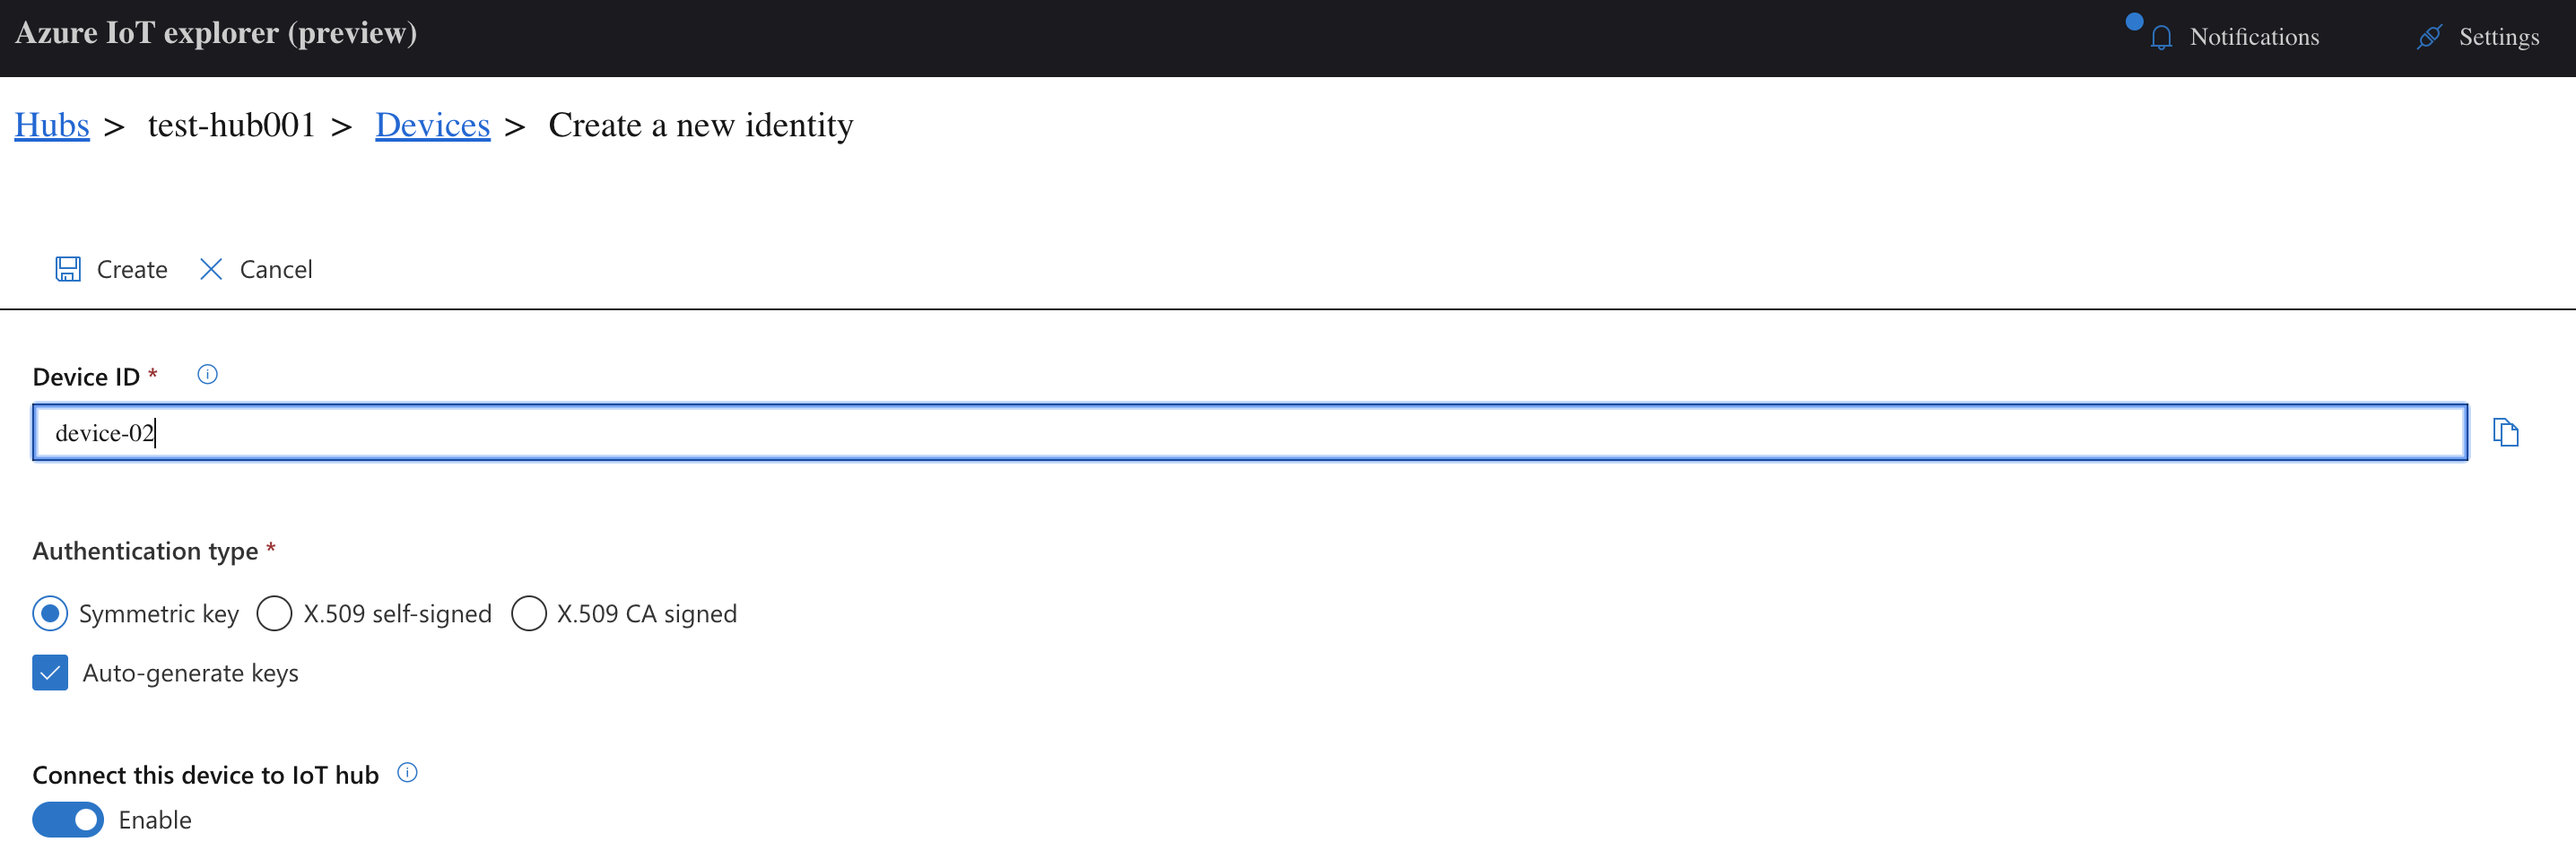2576x868 pixels.
Task: Click info icon beside Connect this device to IoT hub
Action: [x=407, y=772]
